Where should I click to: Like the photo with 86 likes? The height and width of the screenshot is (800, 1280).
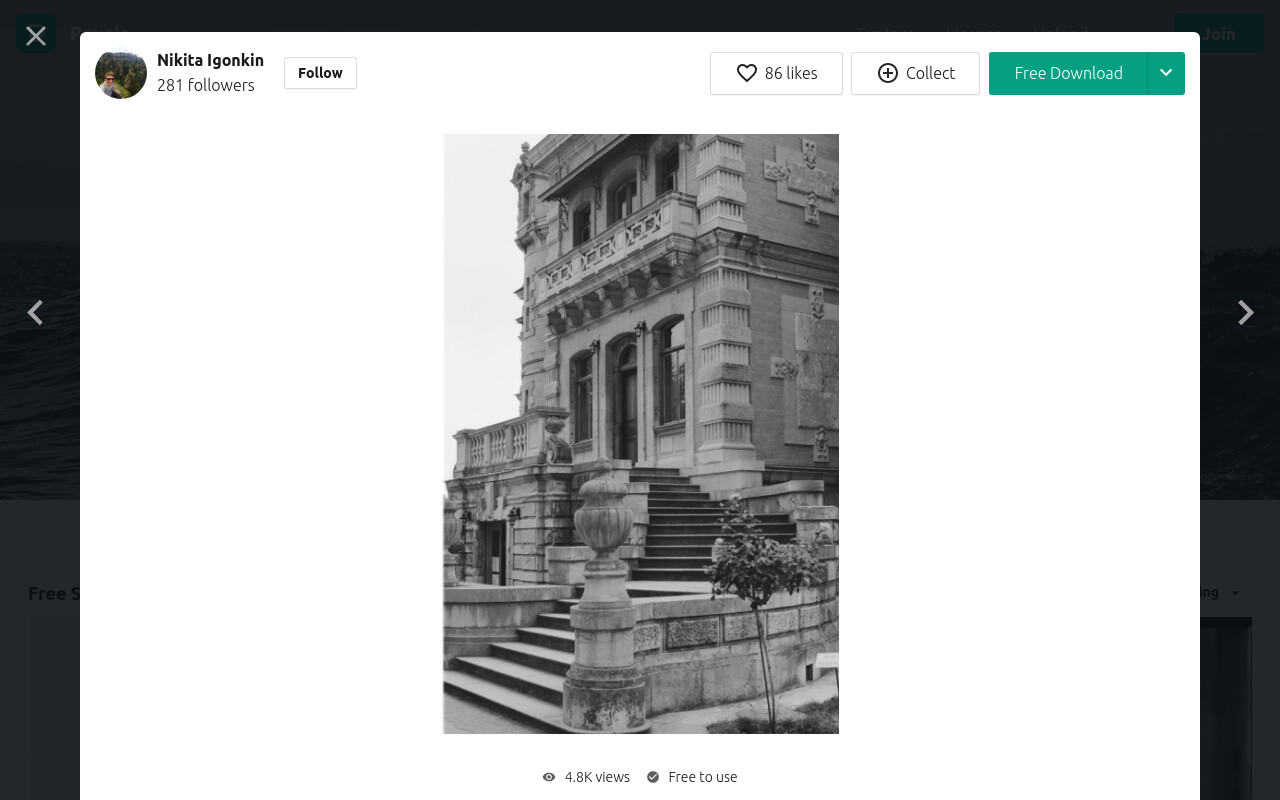click(x=776, y=73)
